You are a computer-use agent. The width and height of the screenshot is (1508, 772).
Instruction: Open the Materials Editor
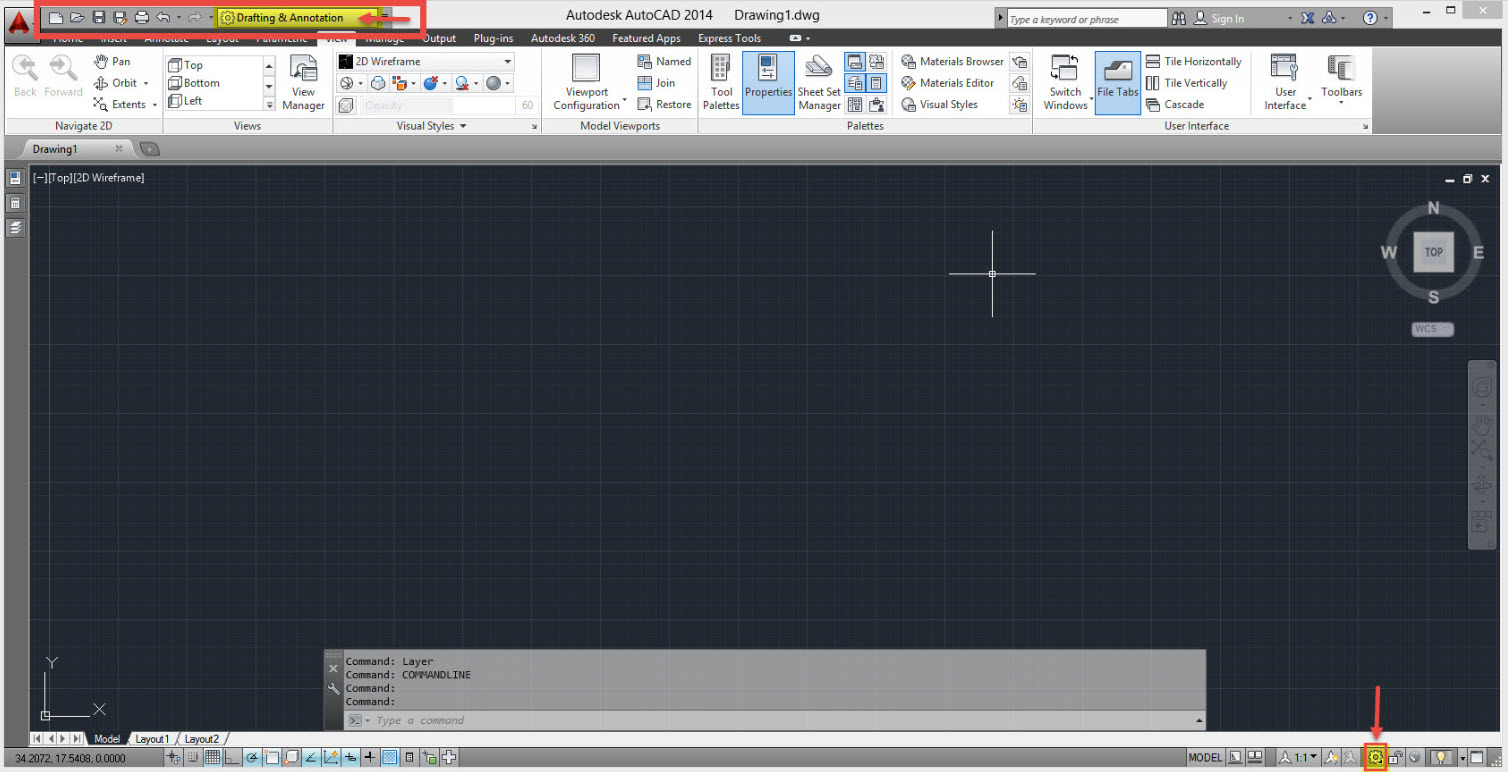948,83
